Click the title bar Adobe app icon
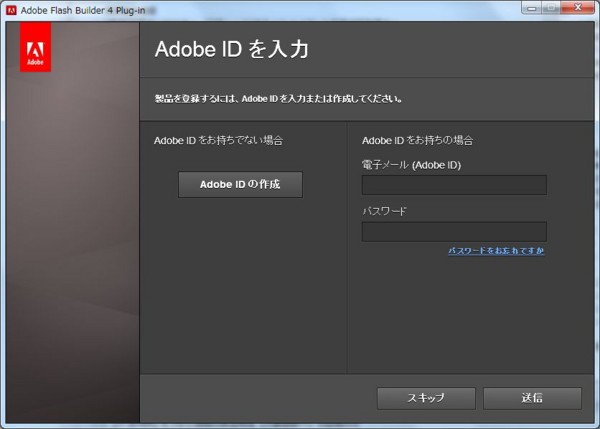Image resolution: width=600 pixels, height=429 pixels. [11, 10]
